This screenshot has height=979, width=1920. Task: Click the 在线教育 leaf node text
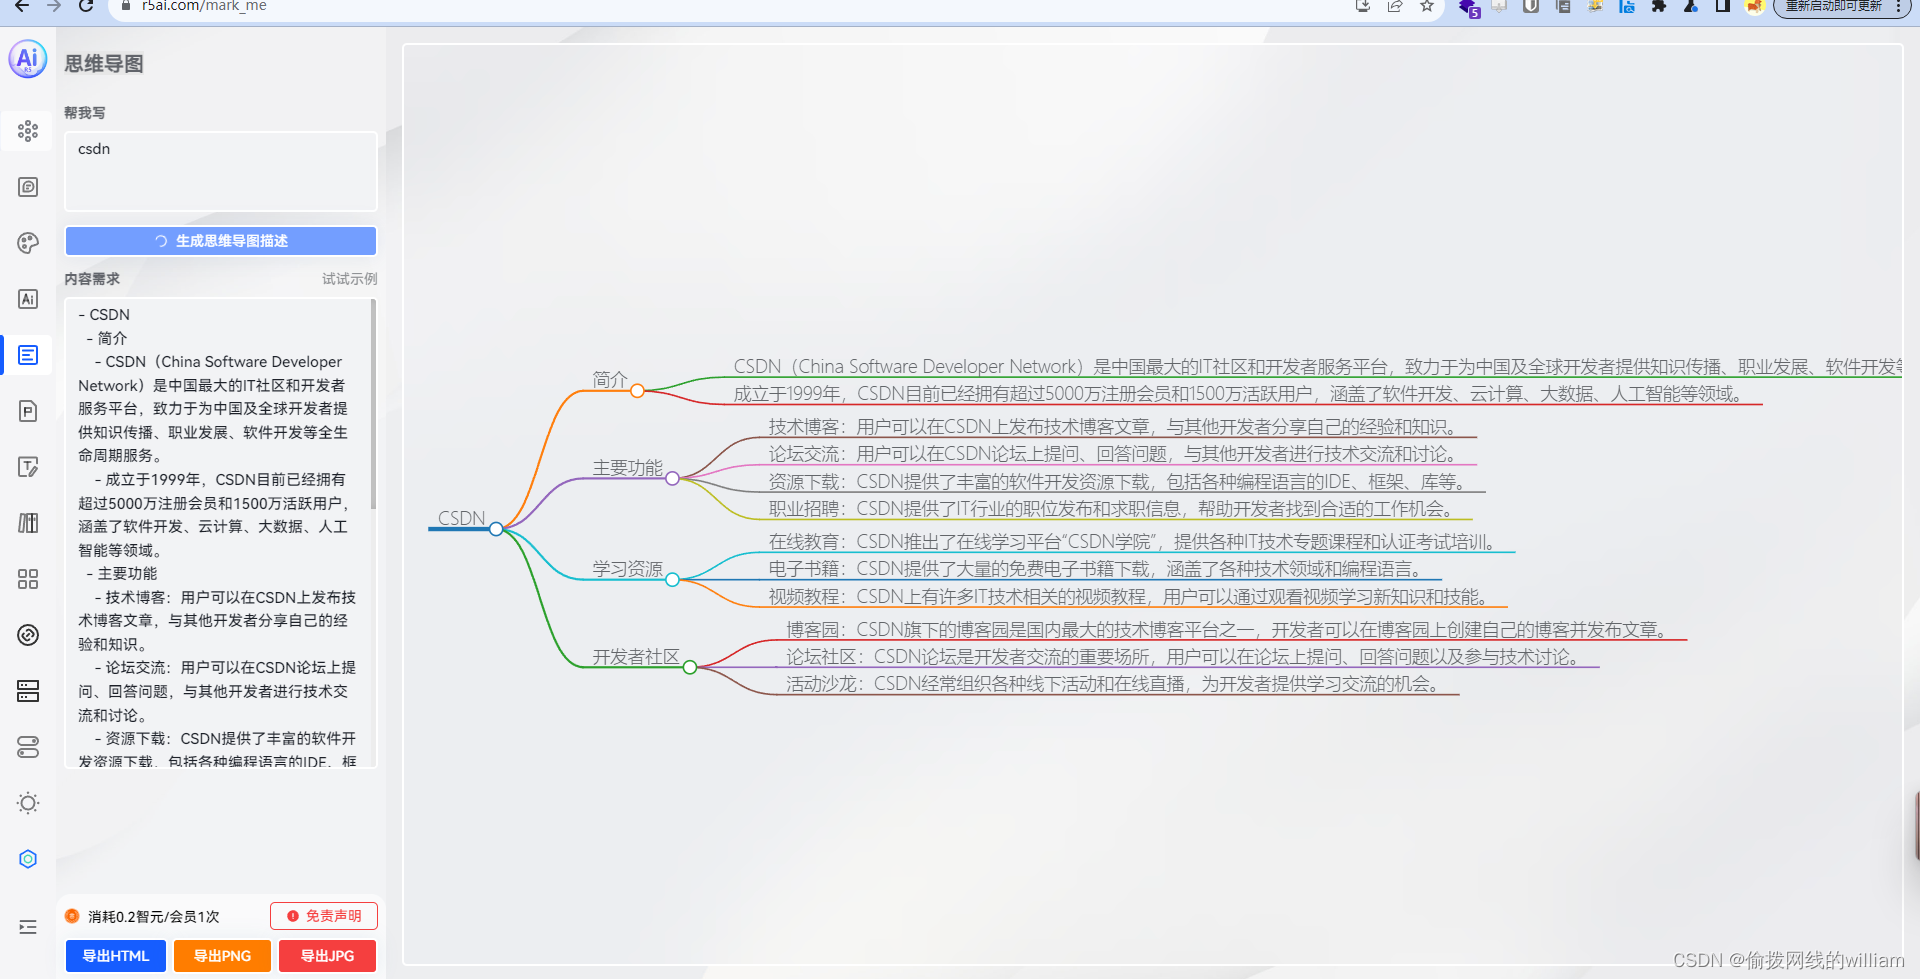pyautogui.click(x=1133, y=542)
